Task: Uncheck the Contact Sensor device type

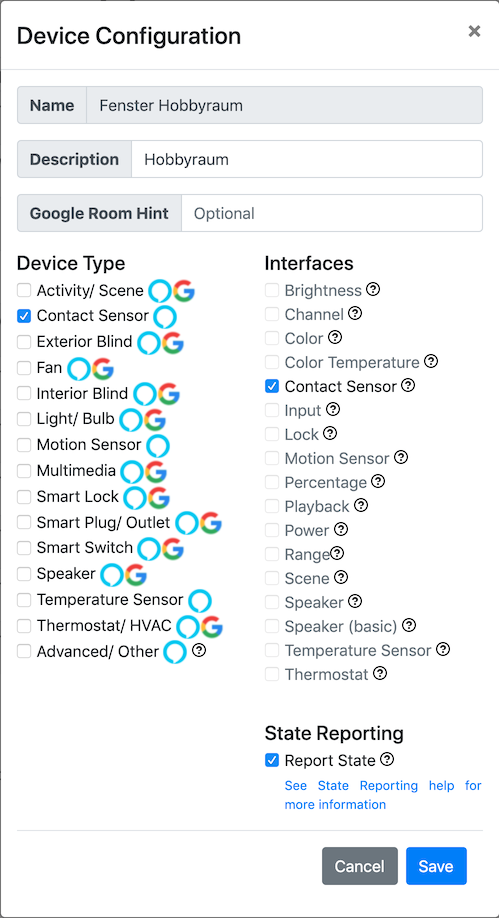Action: tap(24, 316)
